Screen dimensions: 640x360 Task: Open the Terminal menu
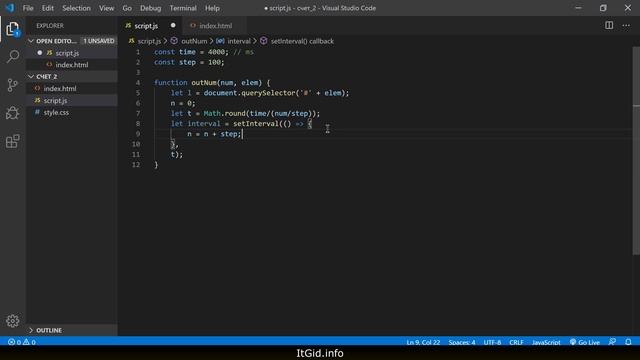(183, 8)
